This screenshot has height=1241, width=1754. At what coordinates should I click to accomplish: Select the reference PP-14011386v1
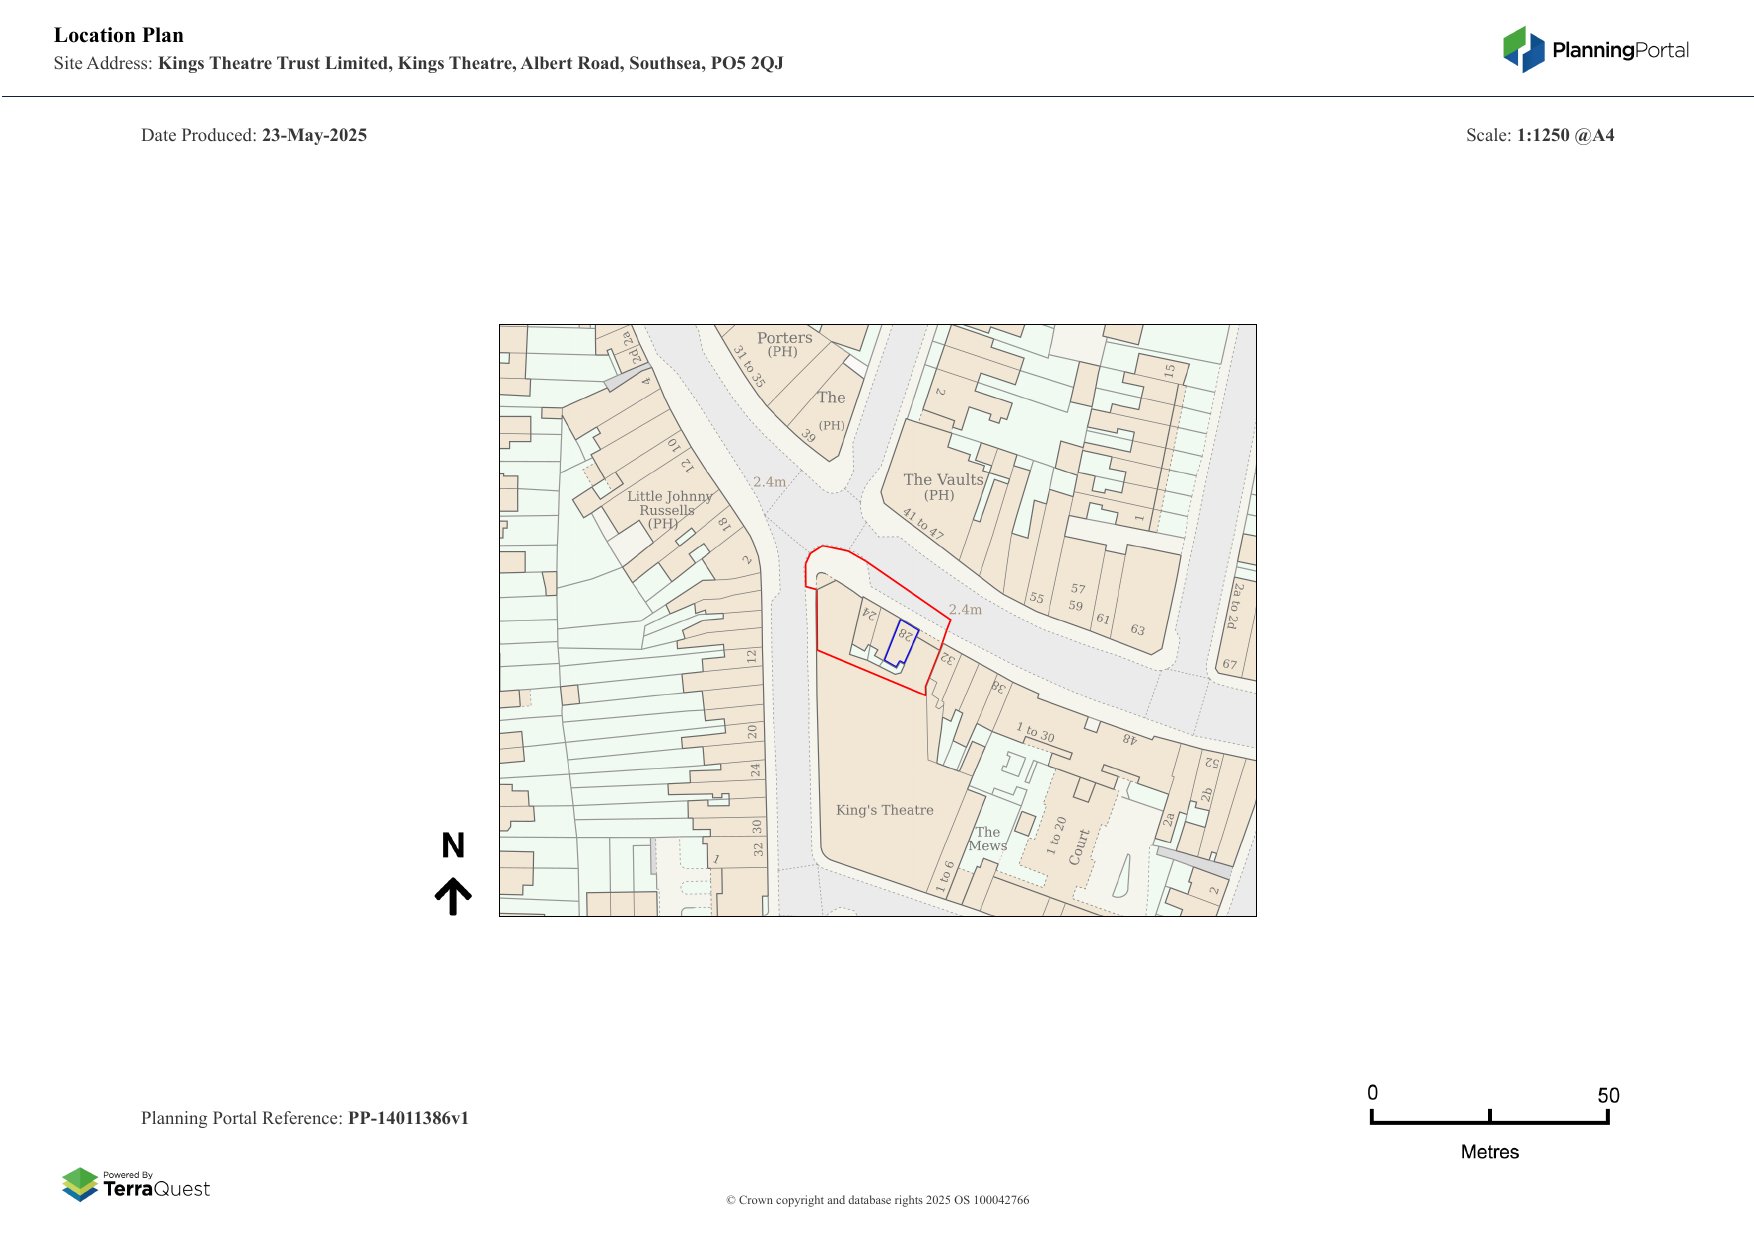coord(408,1118)
